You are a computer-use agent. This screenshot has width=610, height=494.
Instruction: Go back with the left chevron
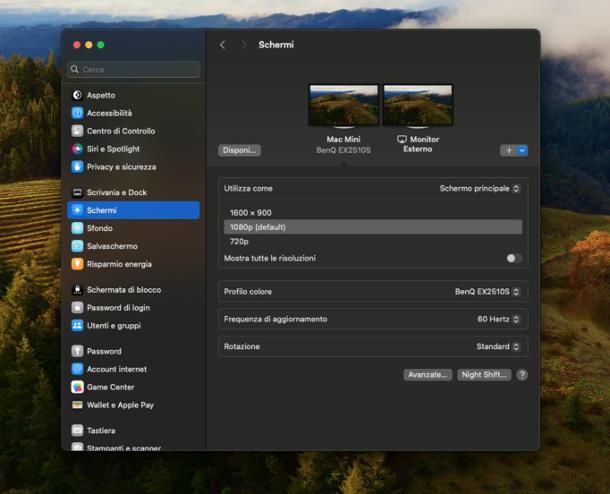click(223, 45)
